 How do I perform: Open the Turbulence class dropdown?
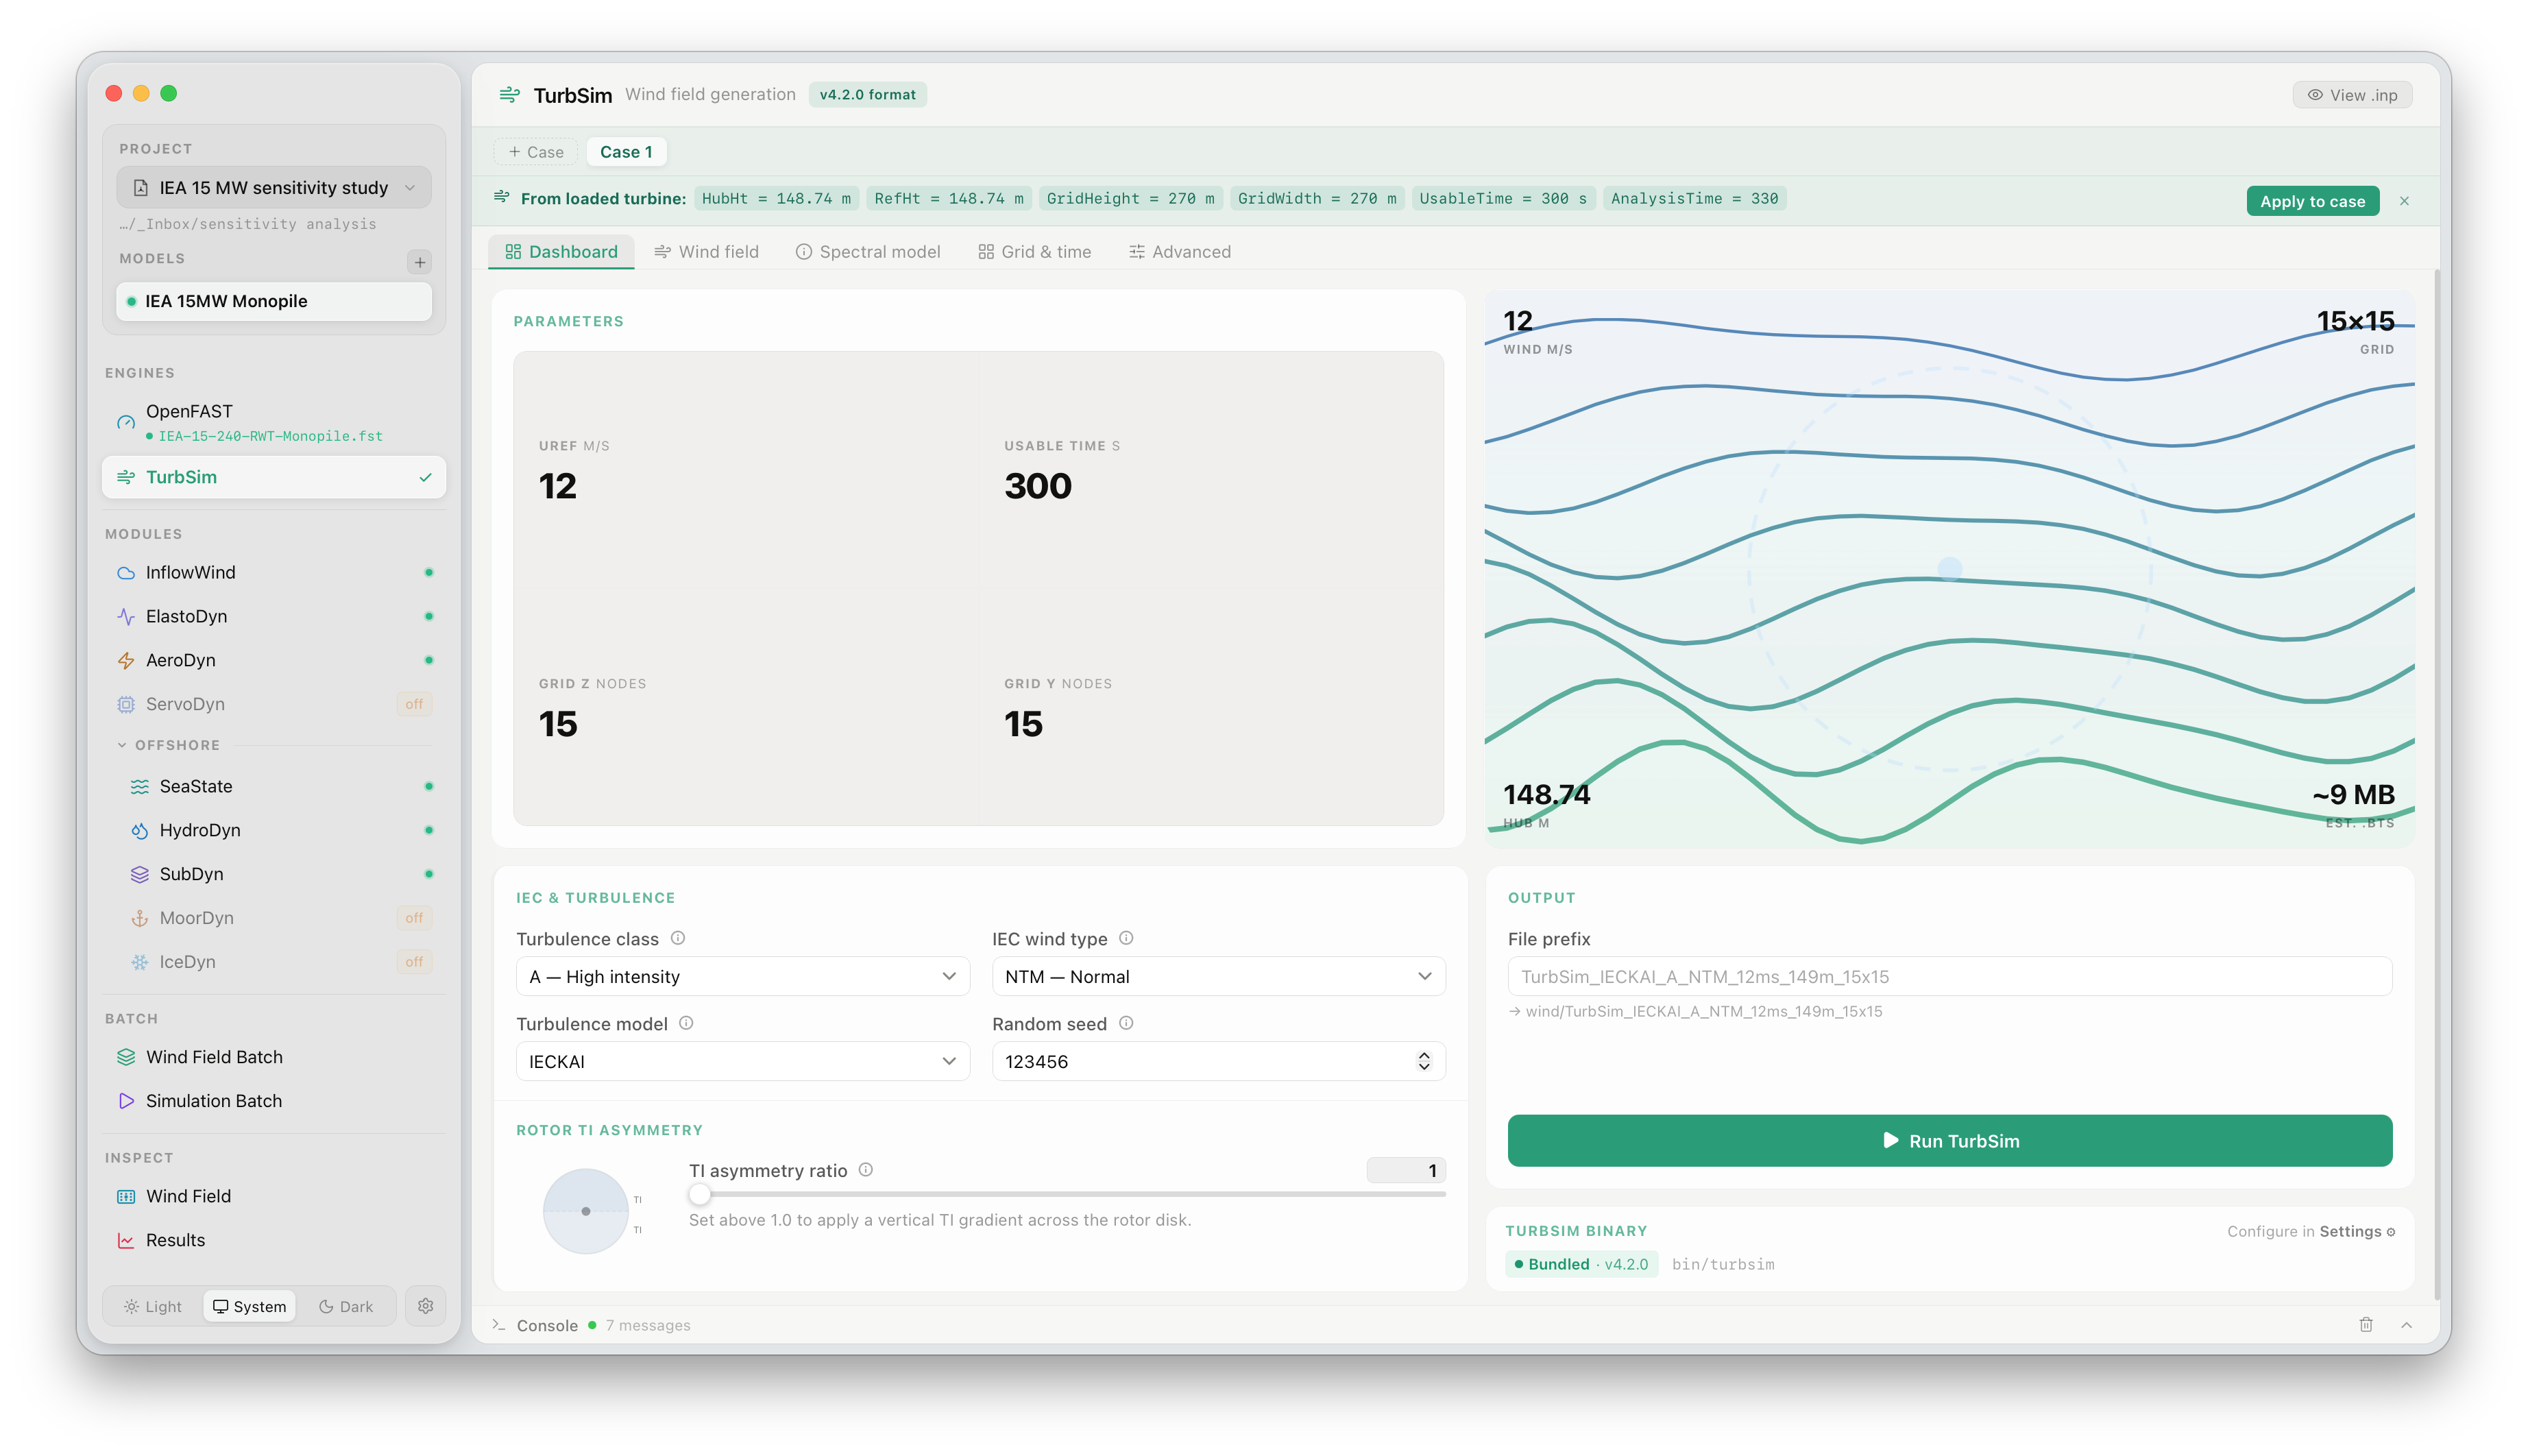(x=742, y=976)
